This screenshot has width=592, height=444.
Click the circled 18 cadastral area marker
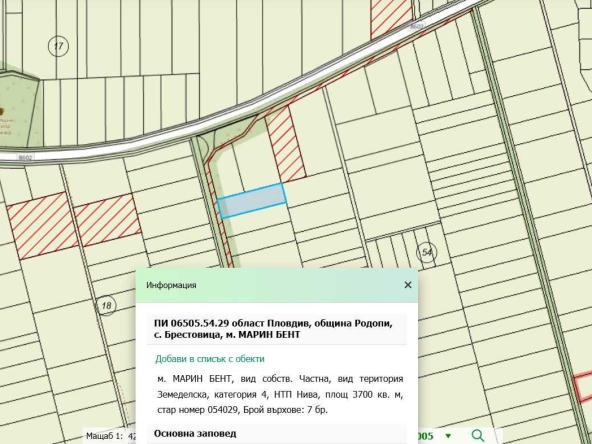click(106, 305)
